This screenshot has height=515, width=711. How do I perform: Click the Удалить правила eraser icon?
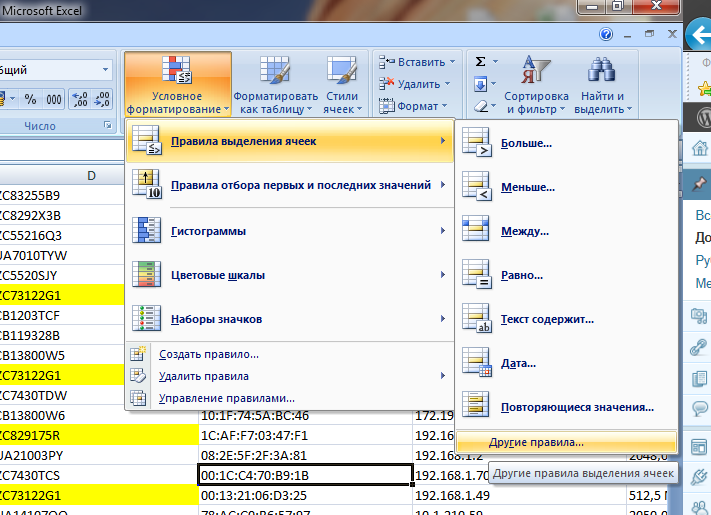pyautogui.click(x=138, y=375)
